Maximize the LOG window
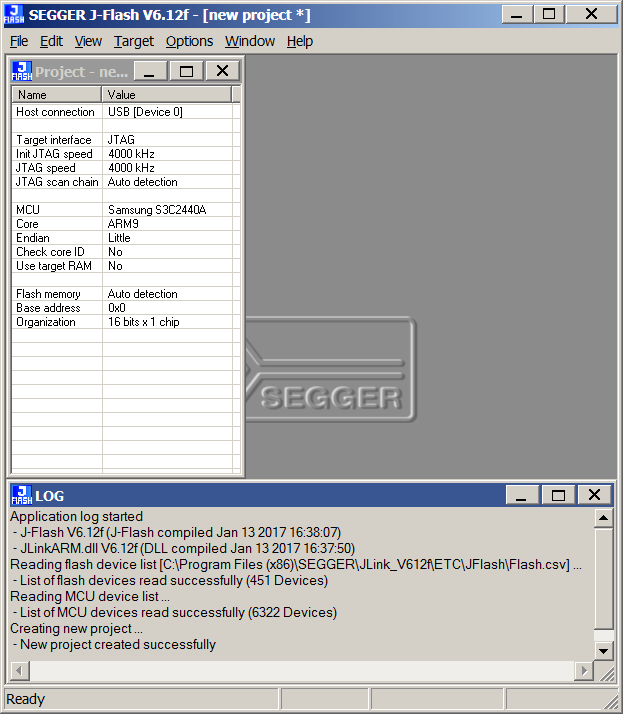Viewport: 623px width, 714px height. 558,495
